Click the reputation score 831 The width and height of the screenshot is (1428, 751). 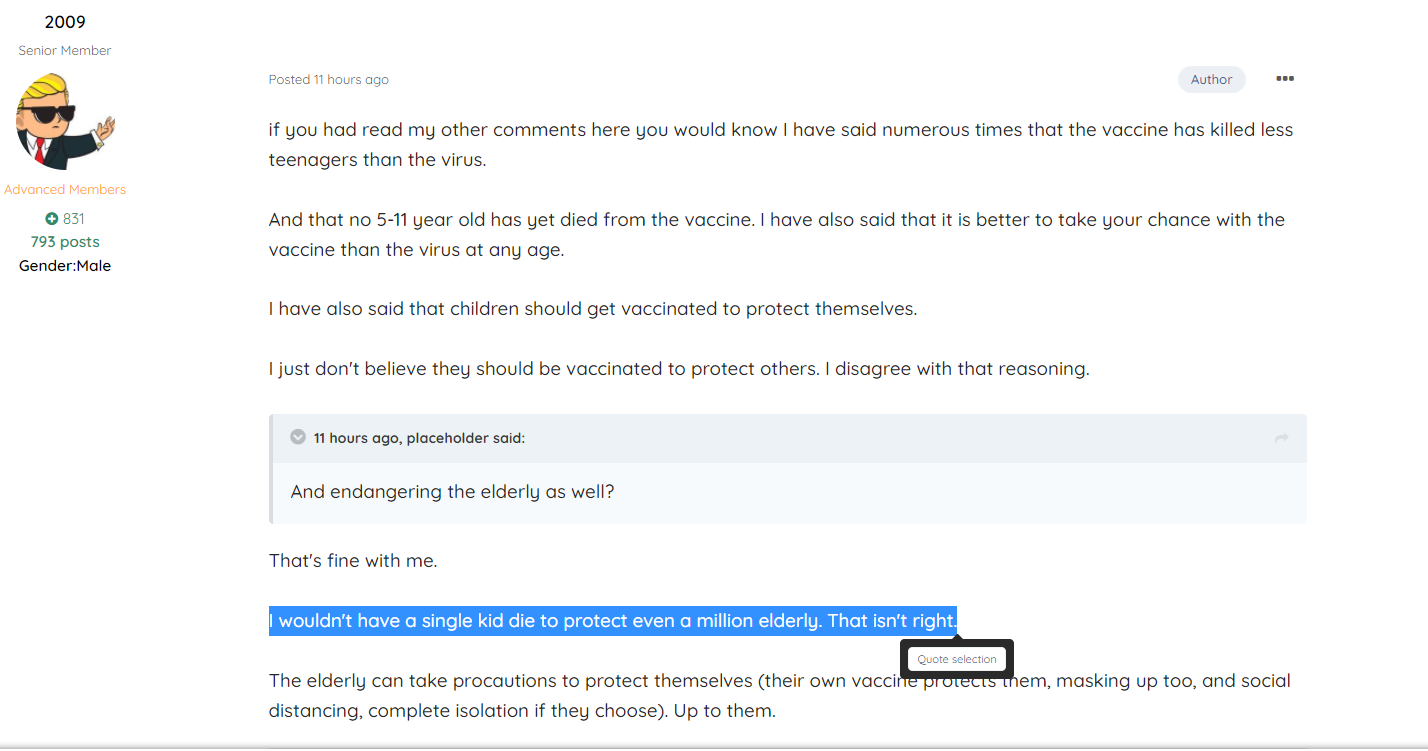74,218
